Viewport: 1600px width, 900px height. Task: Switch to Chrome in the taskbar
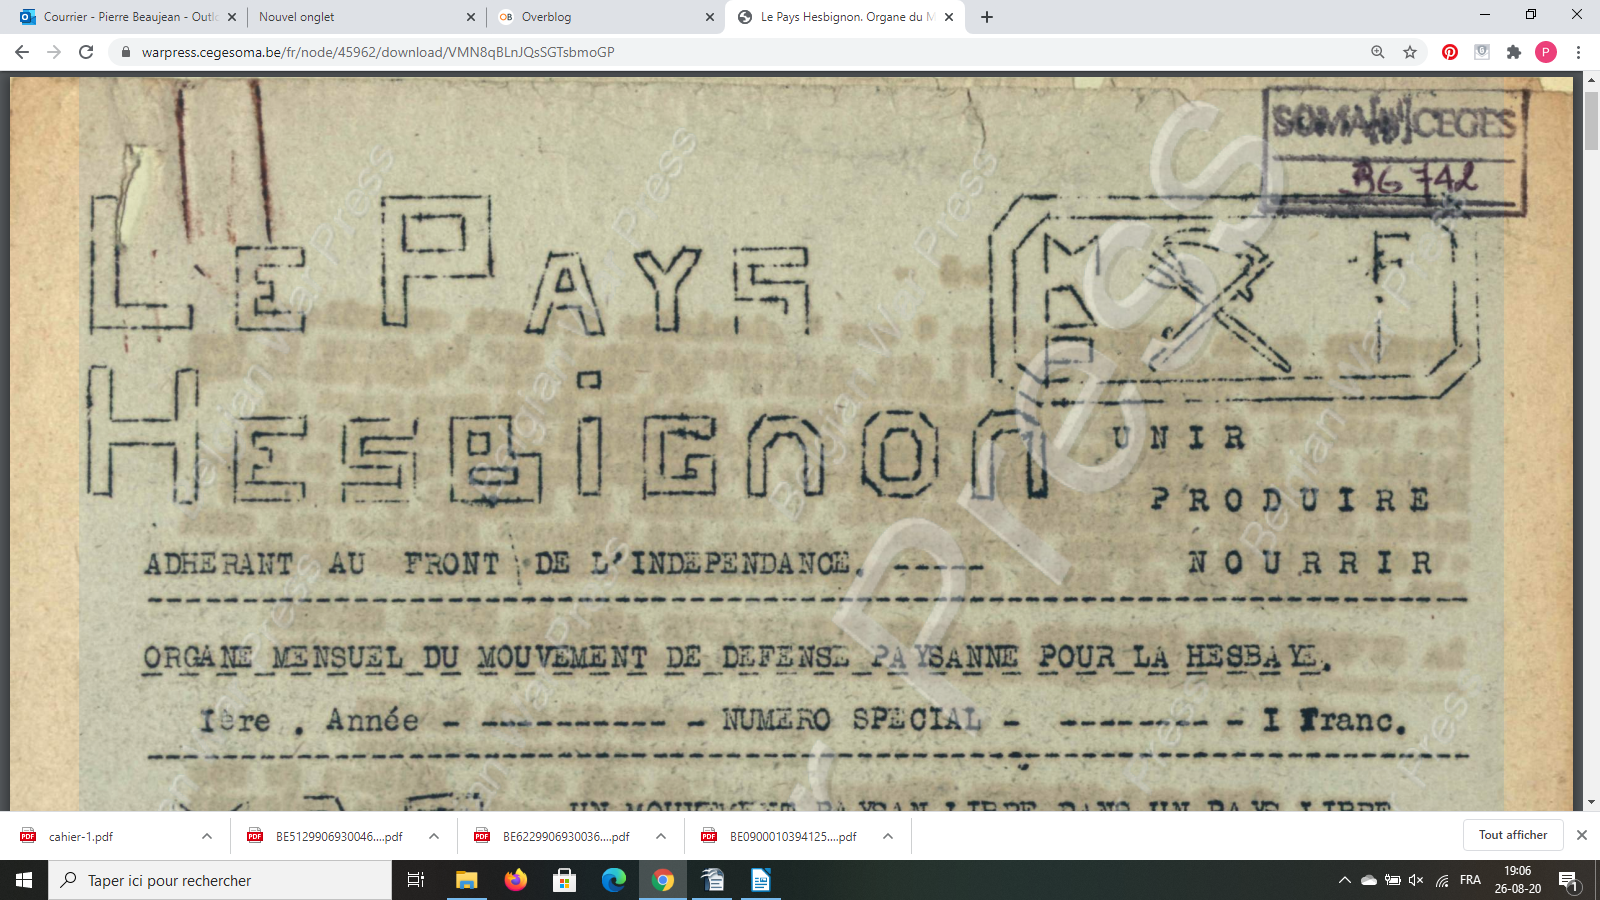663,880
